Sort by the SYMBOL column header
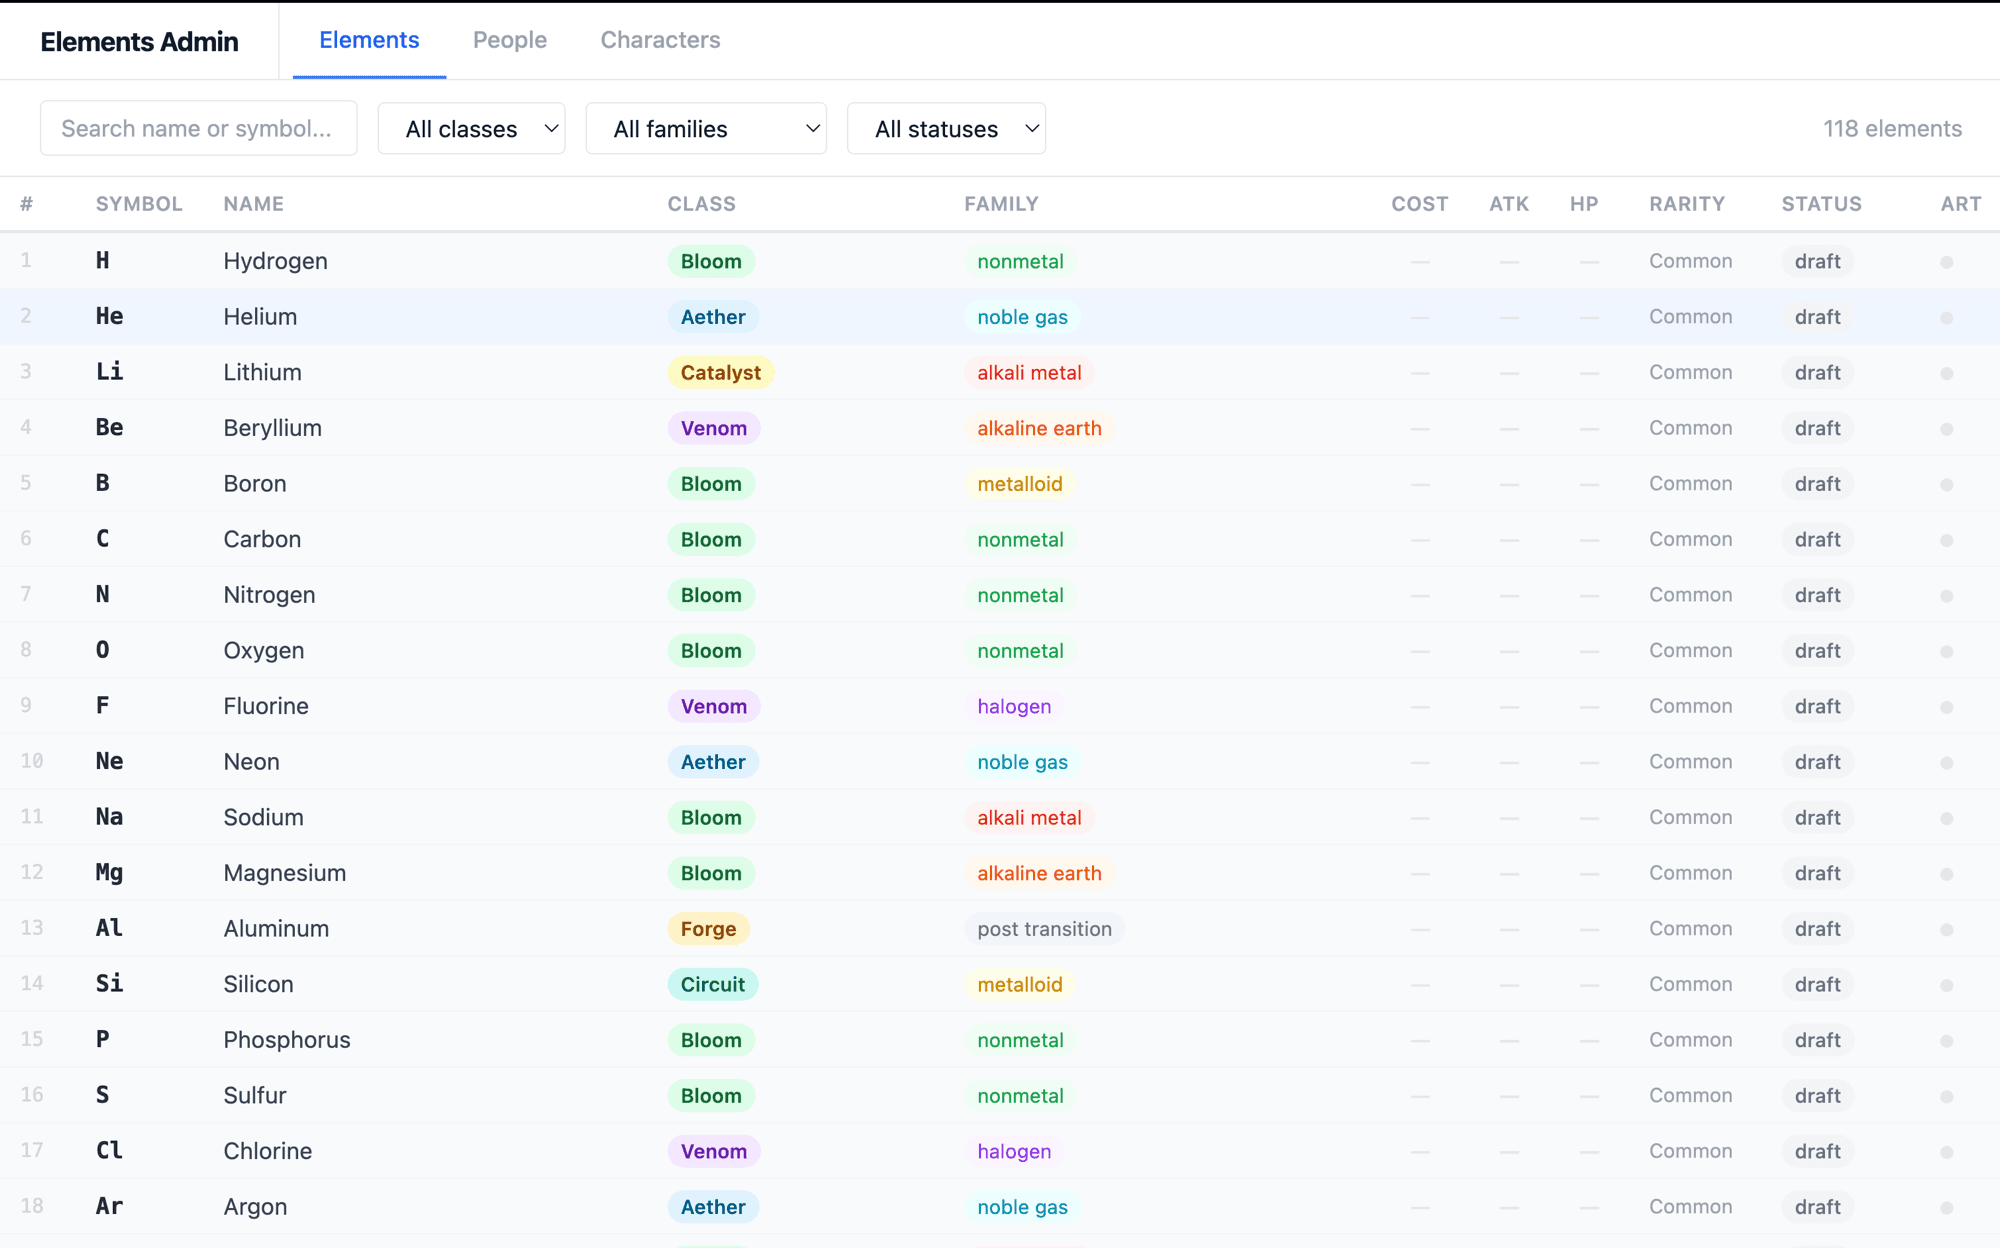 (139, 204)
